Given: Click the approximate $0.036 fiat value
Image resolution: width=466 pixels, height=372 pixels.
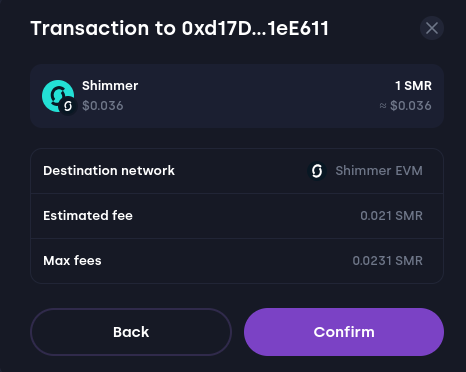Looking at the screenshot, I should click(405, 106).
